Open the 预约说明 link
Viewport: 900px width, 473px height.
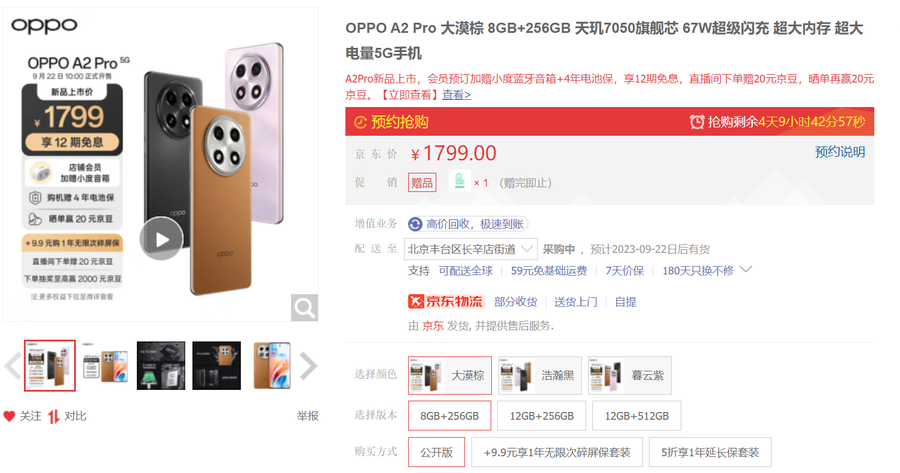click(x=840, y=152)
